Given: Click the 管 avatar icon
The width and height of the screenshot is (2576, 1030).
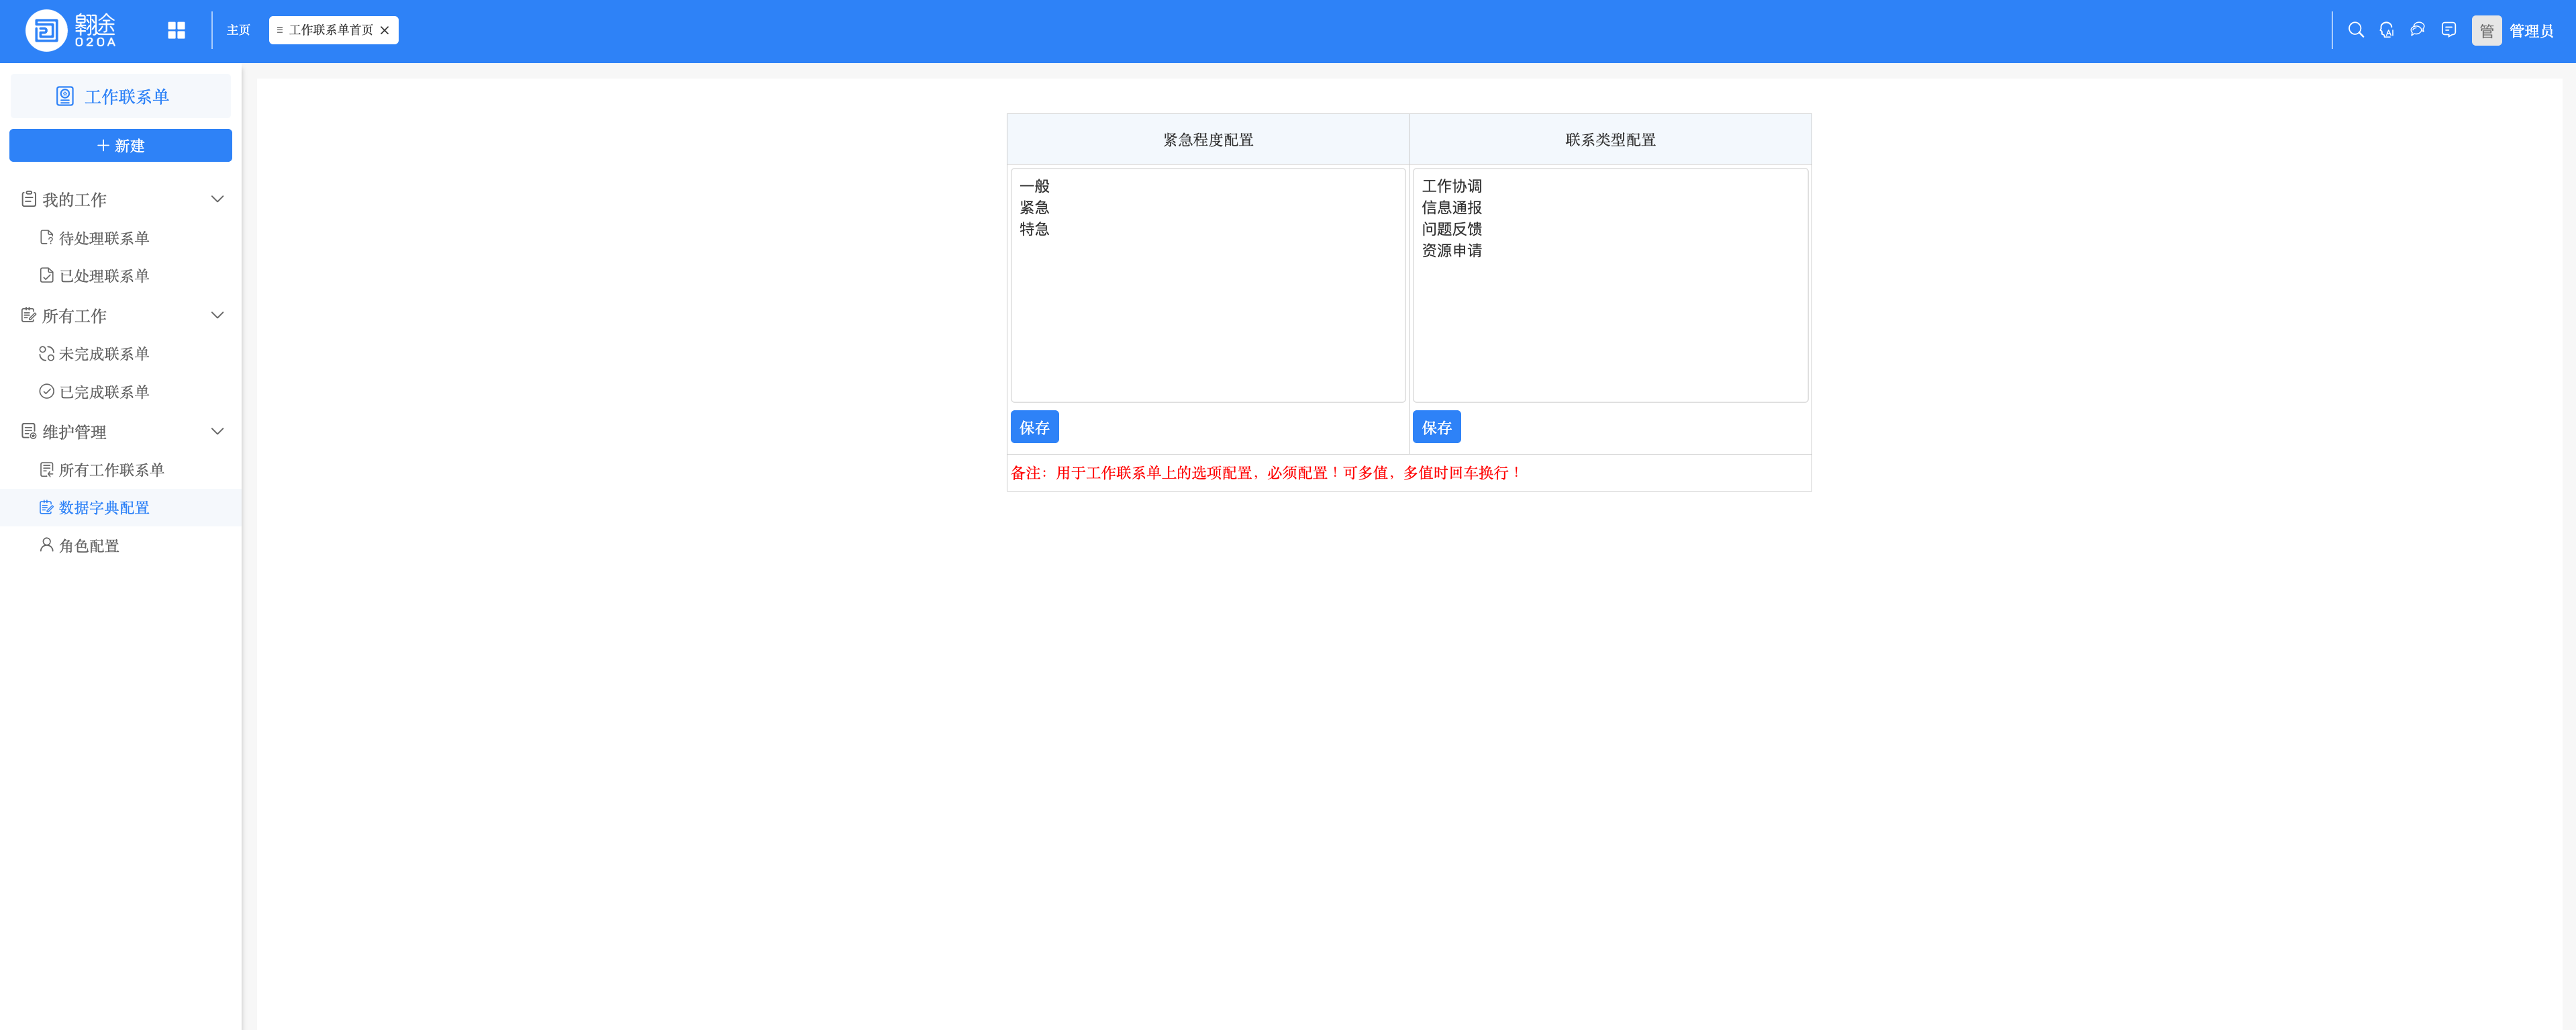Looking at the screenshot, I should click(2486, 31).
